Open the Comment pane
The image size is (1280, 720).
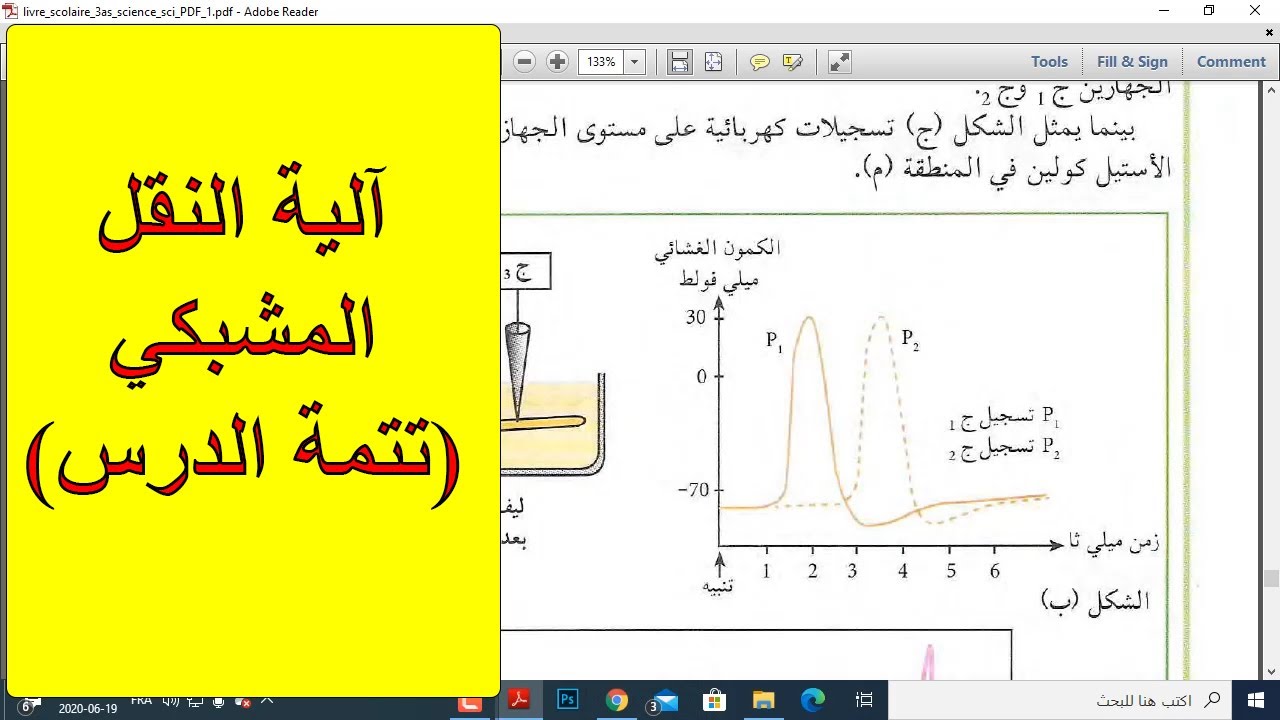click(1231, 62)
